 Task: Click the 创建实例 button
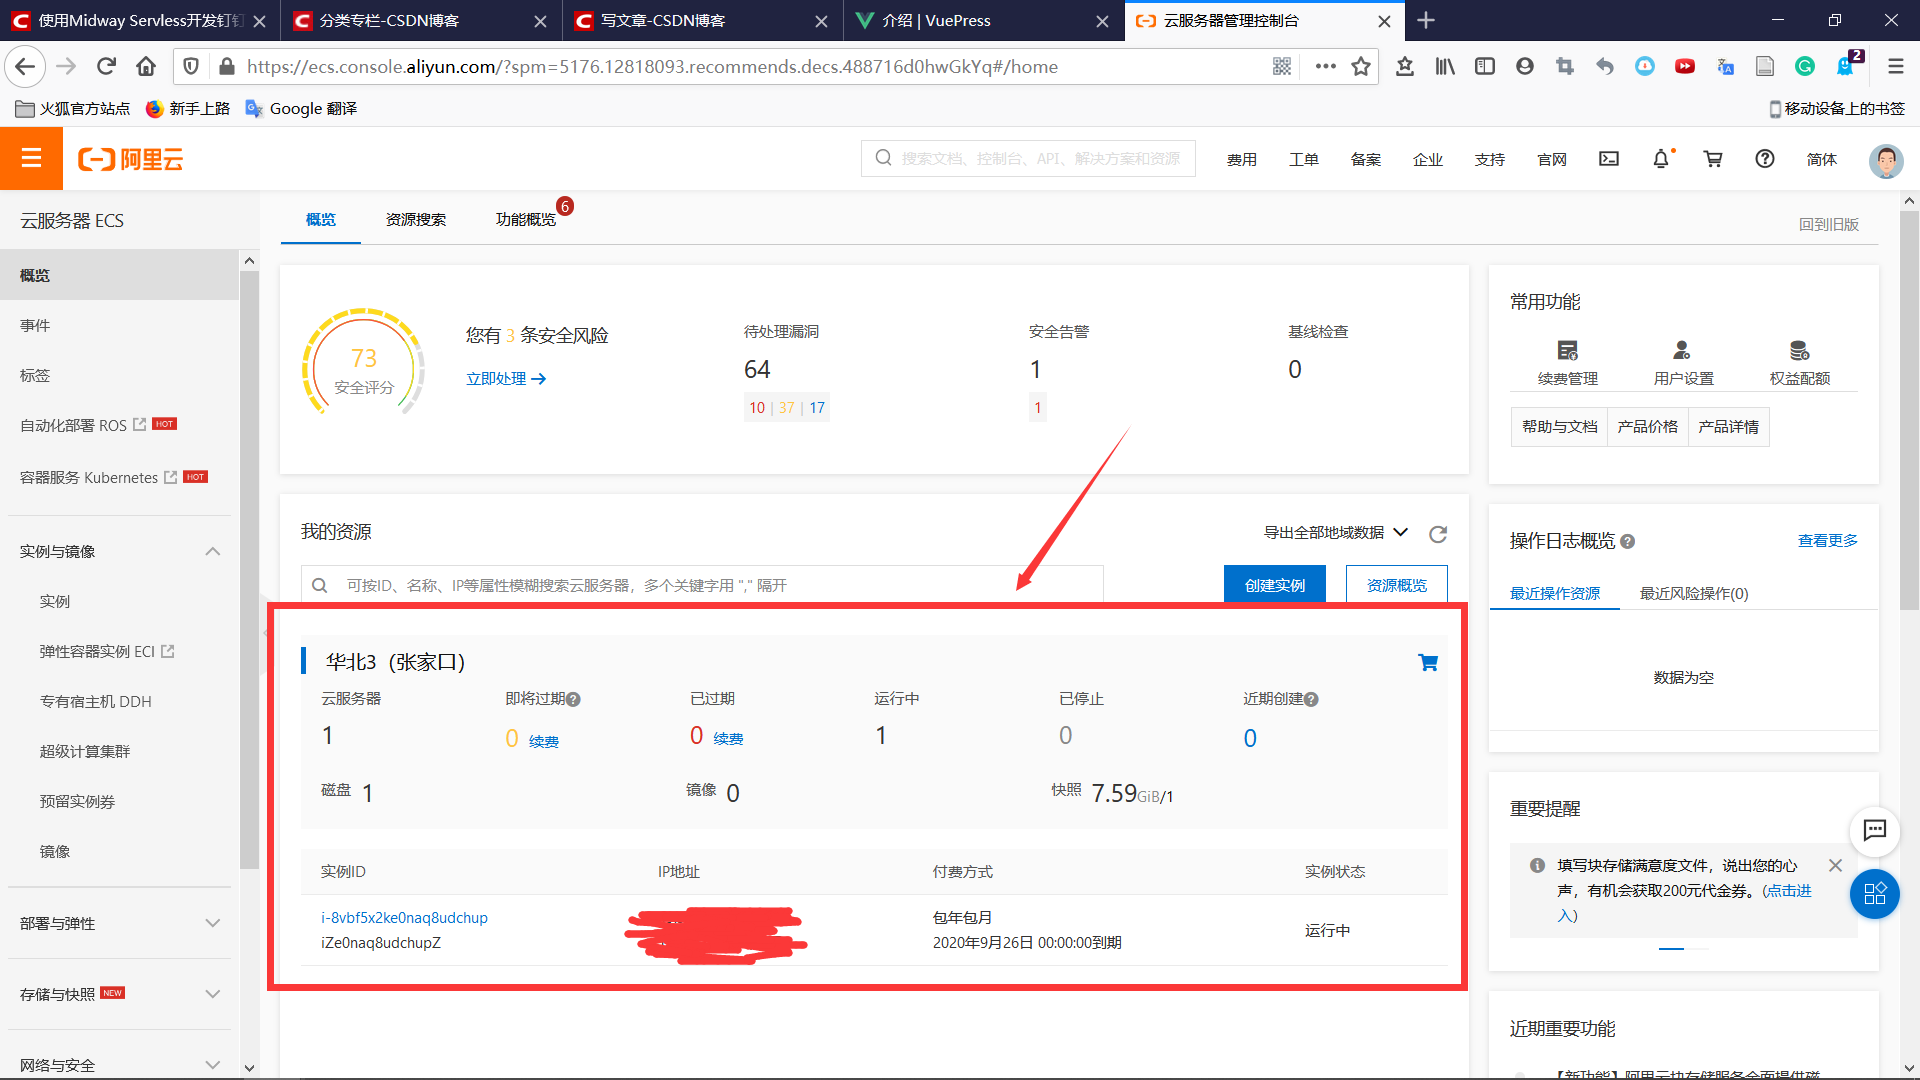[x=1275, y=585]
